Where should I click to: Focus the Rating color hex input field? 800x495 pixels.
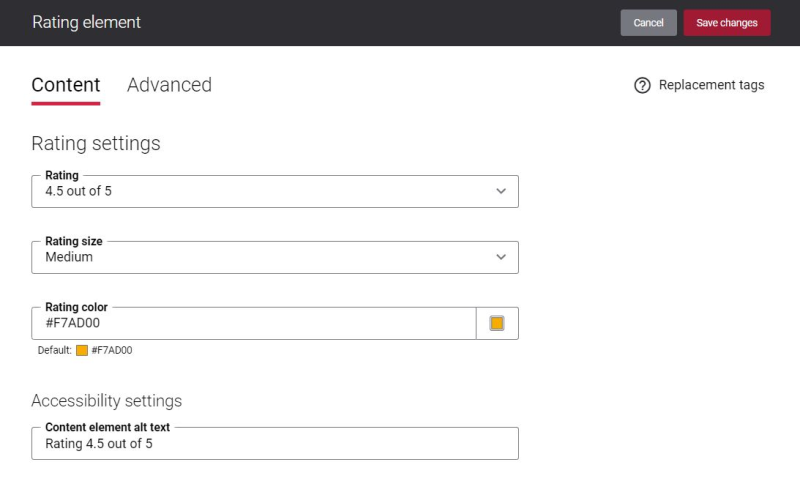[x=254, y=323]
